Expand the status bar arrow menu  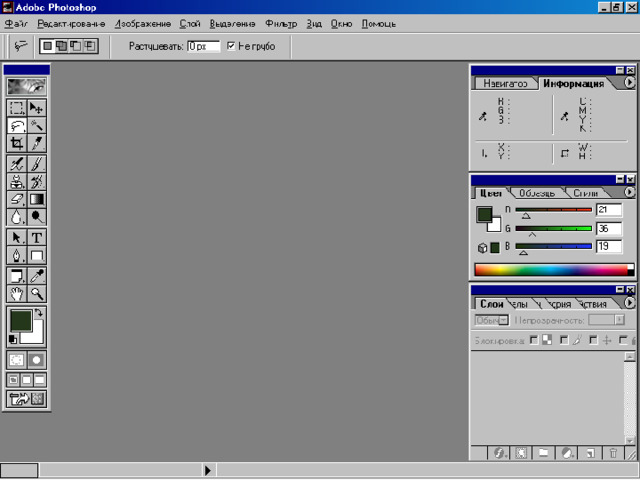tap(208, 470)
